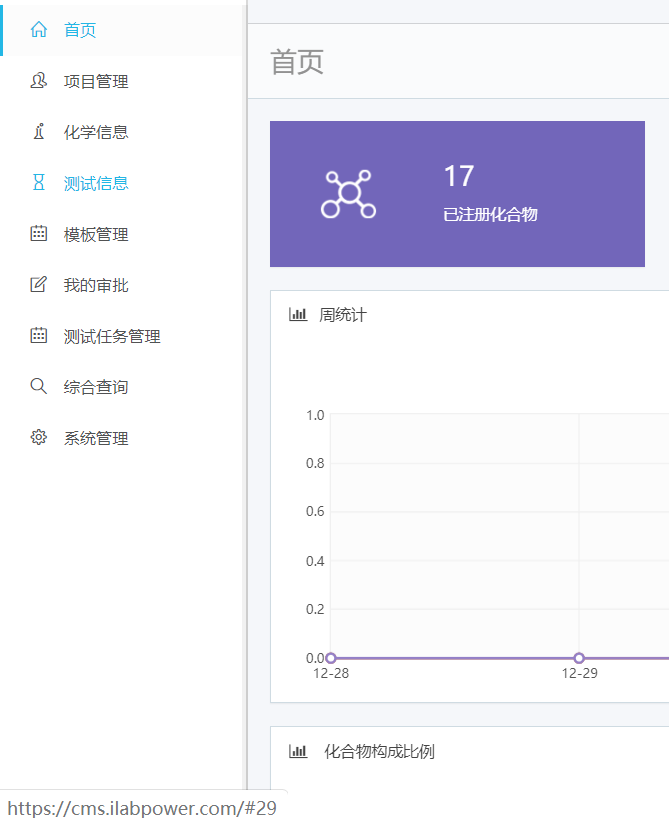The width and height of the screenshot is (669, 818).
Task: Open the 测试信息 menu item
Action: click(x=123, y=183)
